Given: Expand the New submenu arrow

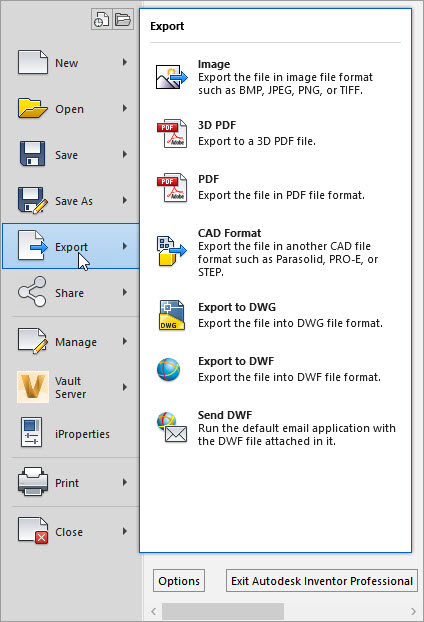Looking at the screenshot, I should tap(125, 62).
